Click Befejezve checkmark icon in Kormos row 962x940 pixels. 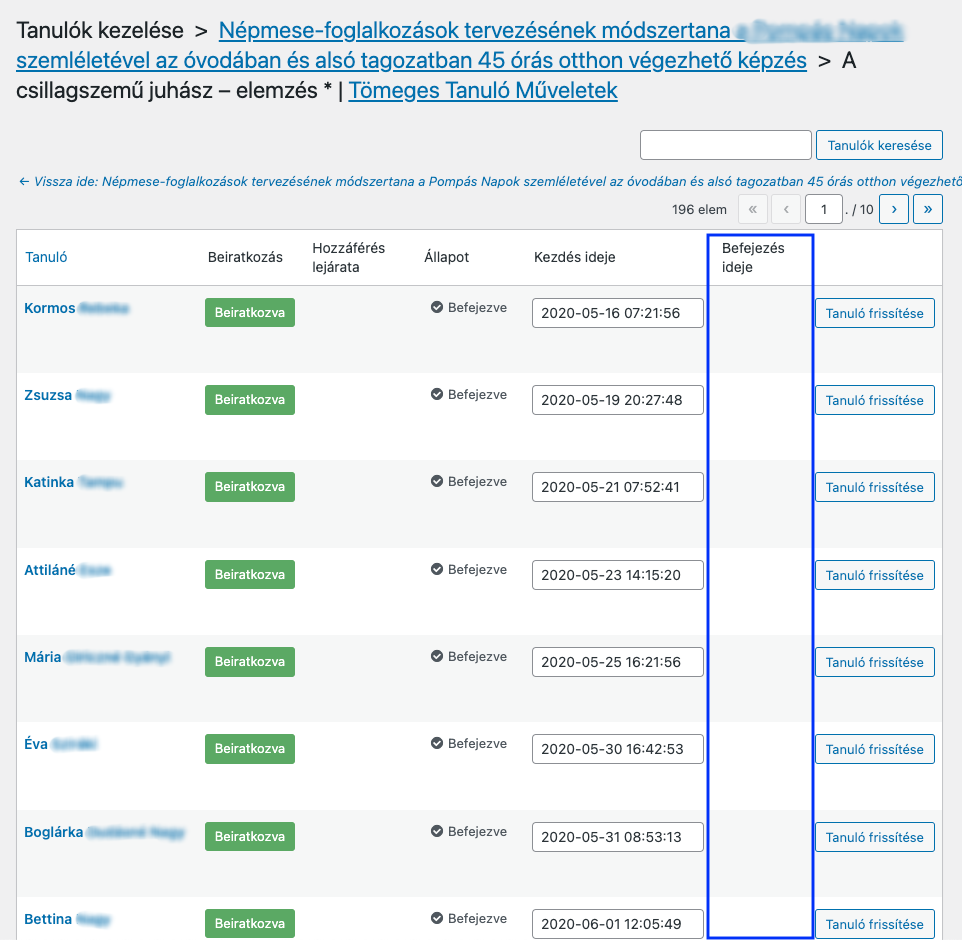click(x=437, y=307)
